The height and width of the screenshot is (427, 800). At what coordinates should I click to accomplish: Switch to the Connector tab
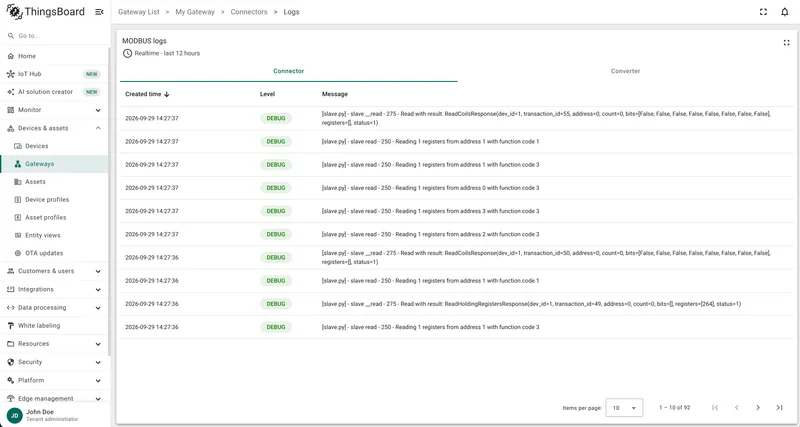click(289, 71)
